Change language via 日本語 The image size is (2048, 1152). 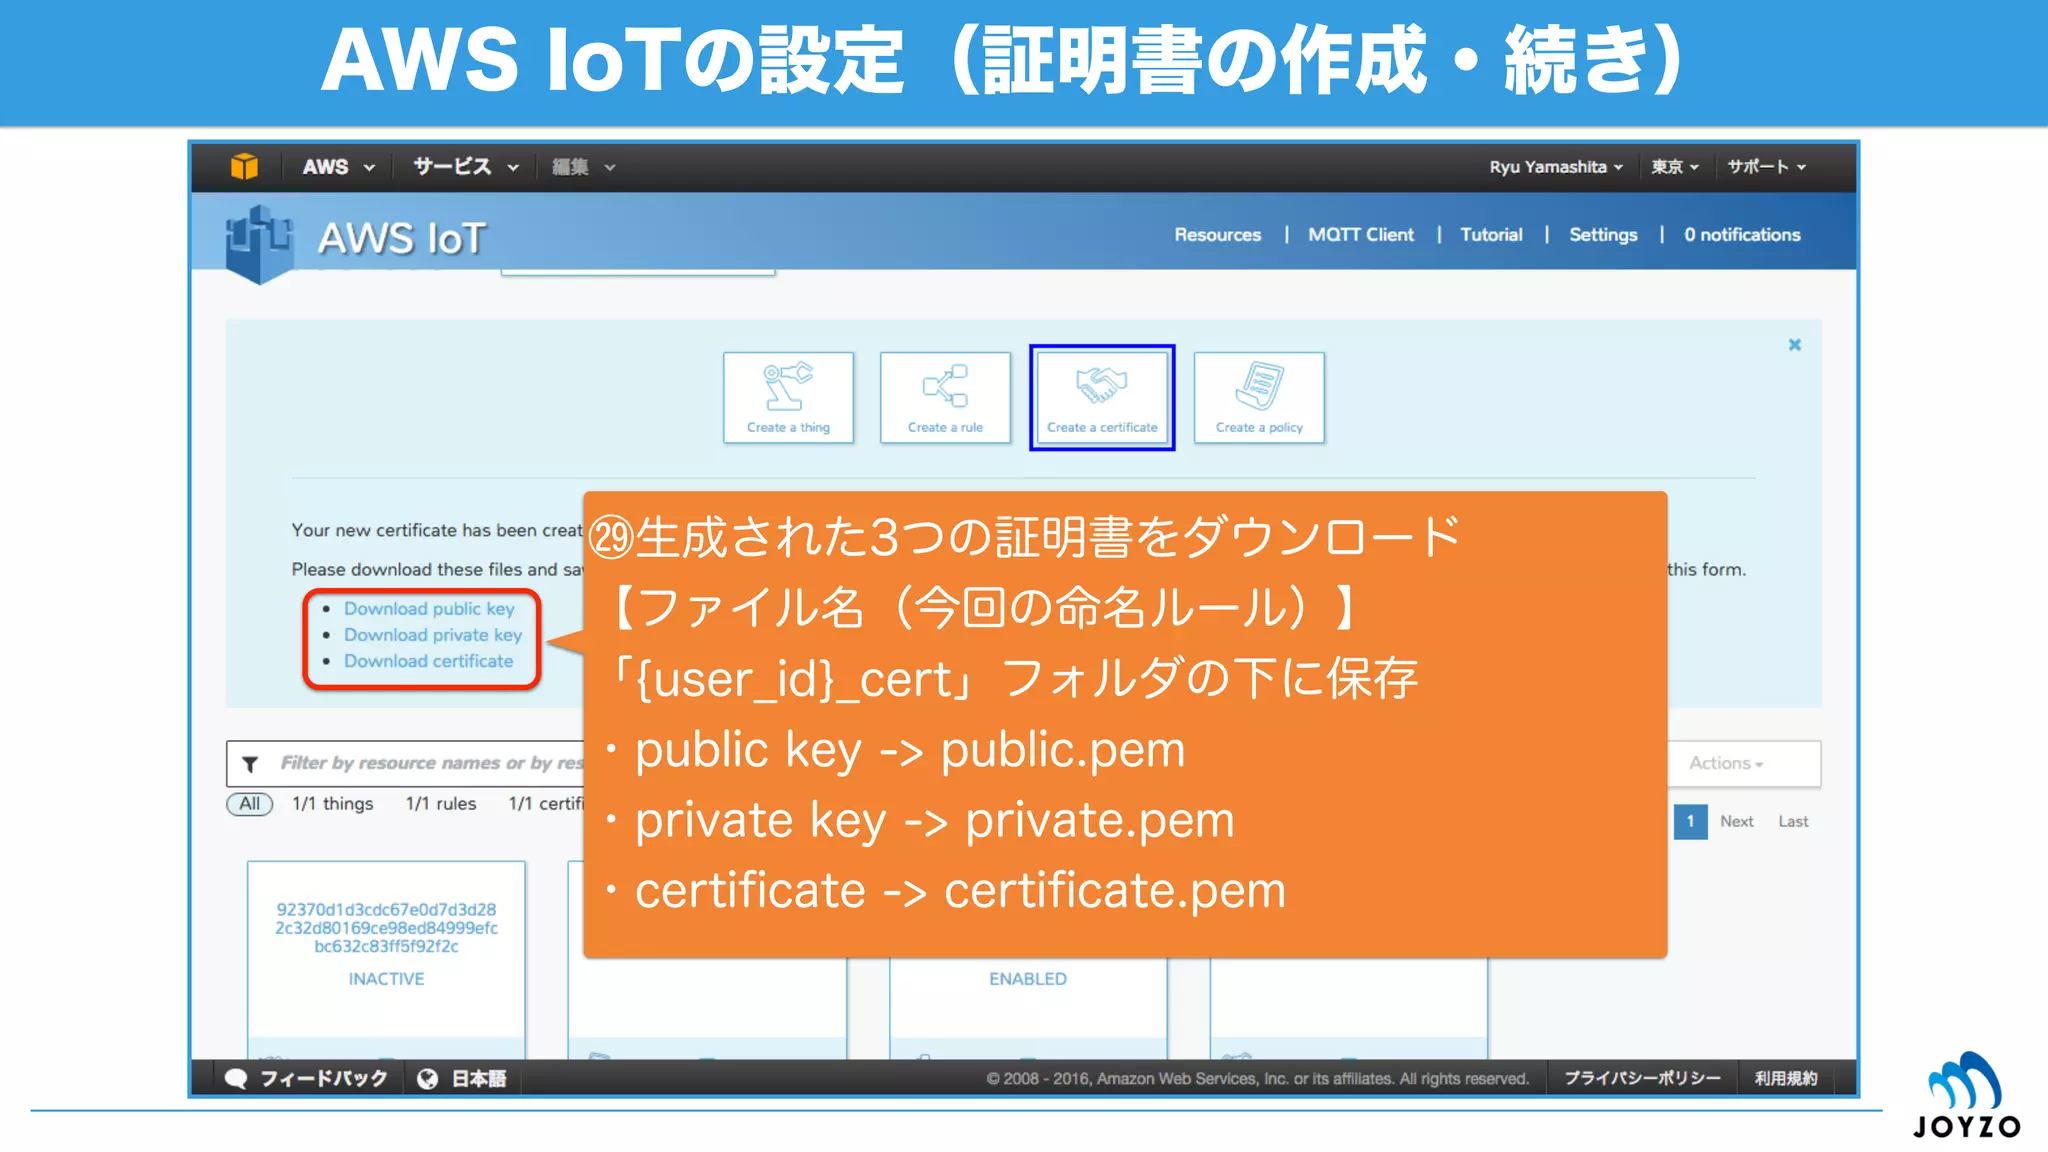479,1078
